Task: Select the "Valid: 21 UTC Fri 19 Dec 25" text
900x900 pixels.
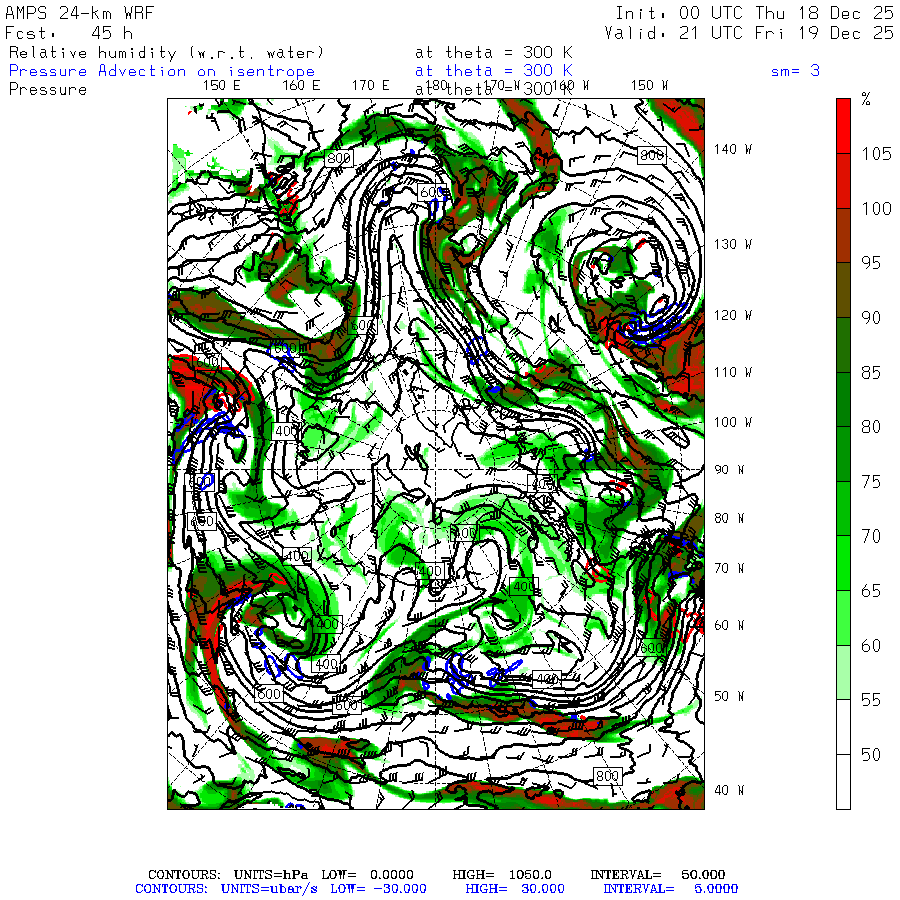Action: [x=749, y=32]
